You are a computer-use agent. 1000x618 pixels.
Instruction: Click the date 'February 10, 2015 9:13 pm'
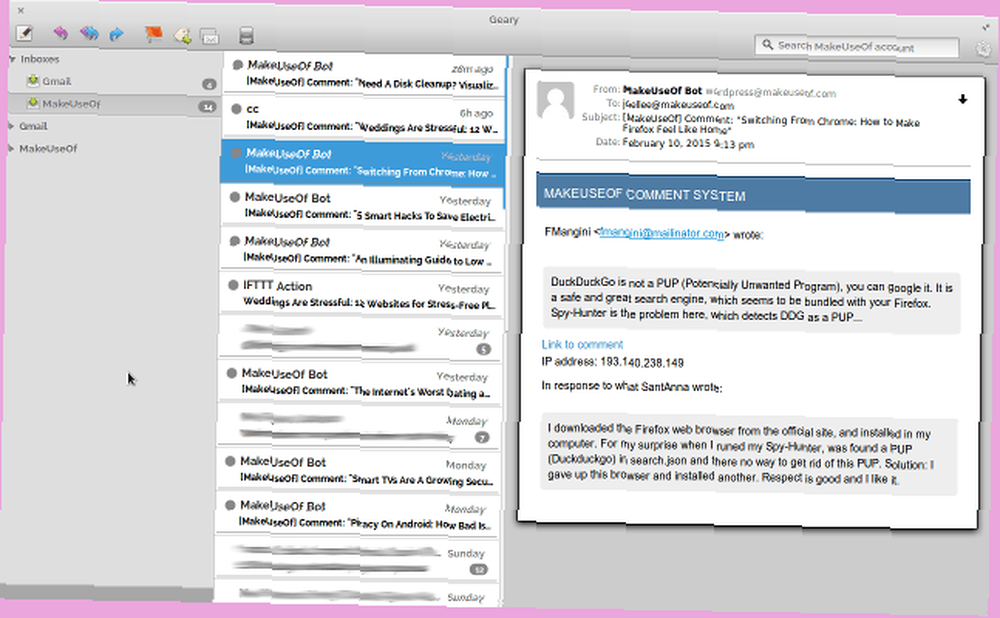[x=688, y=143]
